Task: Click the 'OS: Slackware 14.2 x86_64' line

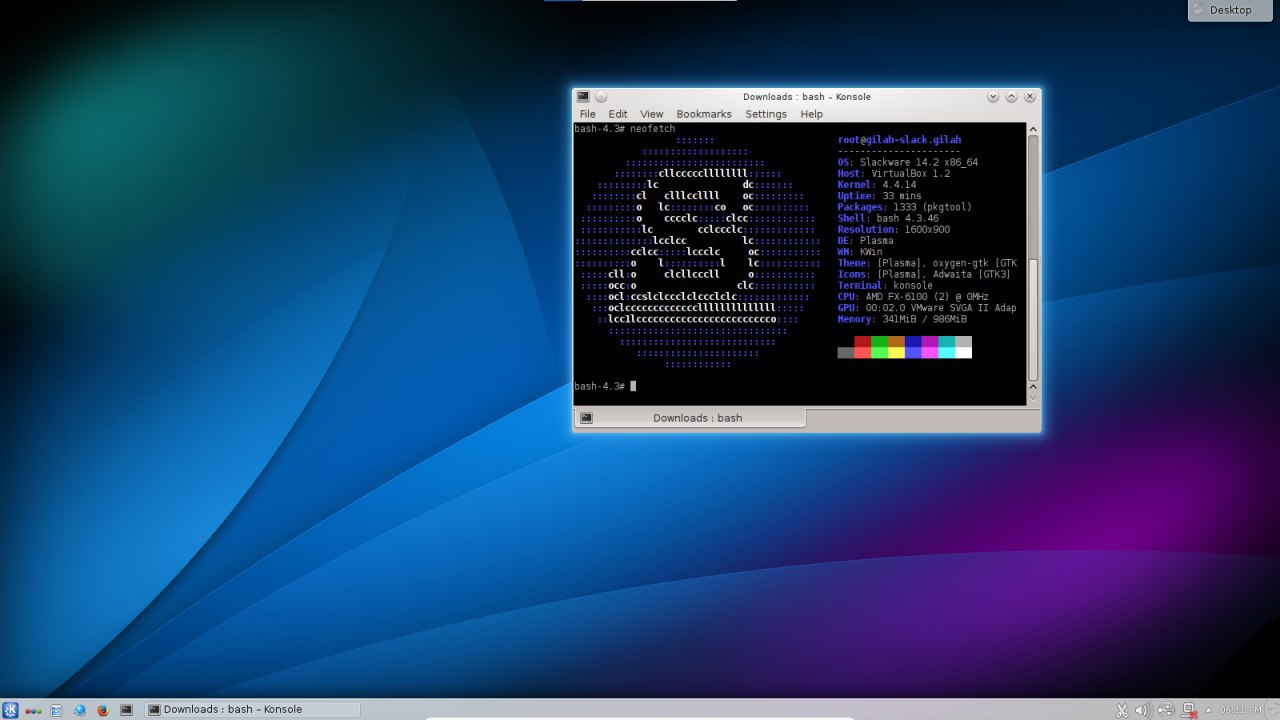Action: 908,162
